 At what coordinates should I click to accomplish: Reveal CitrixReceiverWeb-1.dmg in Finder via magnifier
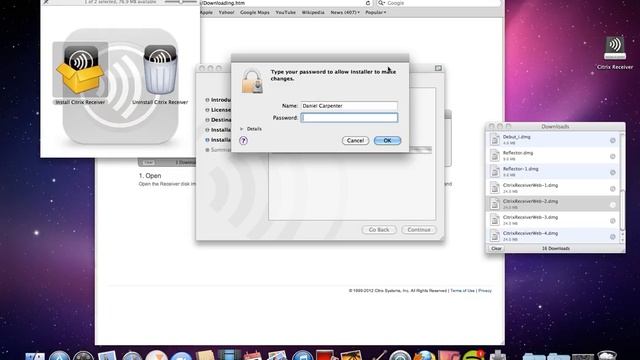tap(612, 189)
